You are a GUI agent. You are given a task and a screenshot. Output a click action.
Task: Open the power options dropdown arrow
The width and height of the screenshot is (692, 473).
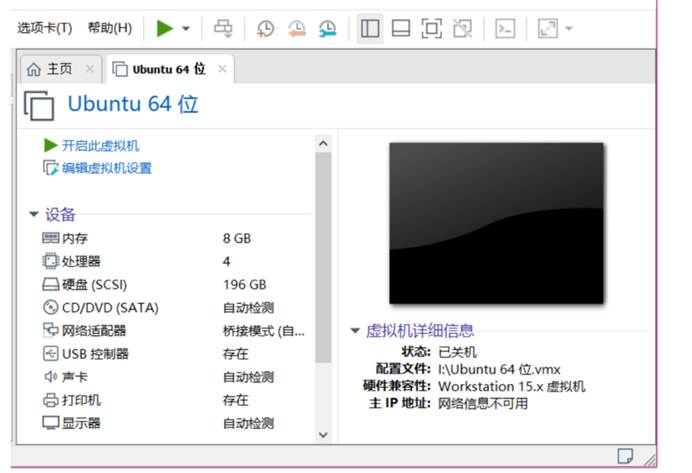pos(186,29)
